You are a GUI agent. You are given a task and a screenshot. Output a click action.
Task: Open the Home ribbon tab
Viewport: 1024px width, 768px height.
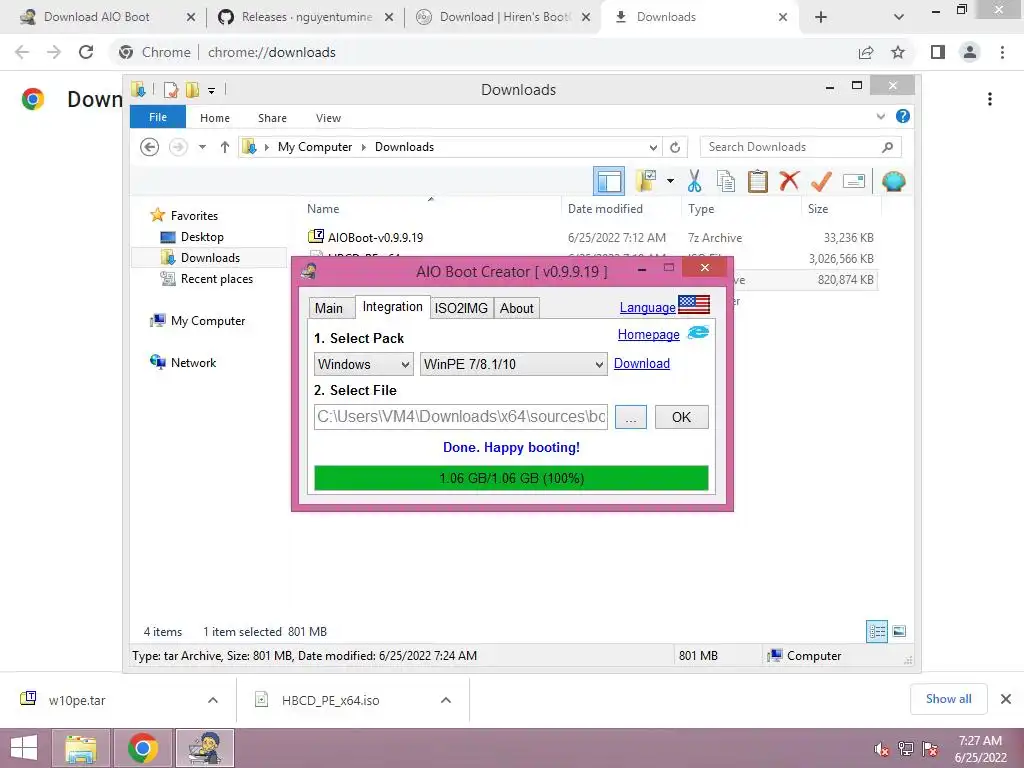click(x=215, y=118)
